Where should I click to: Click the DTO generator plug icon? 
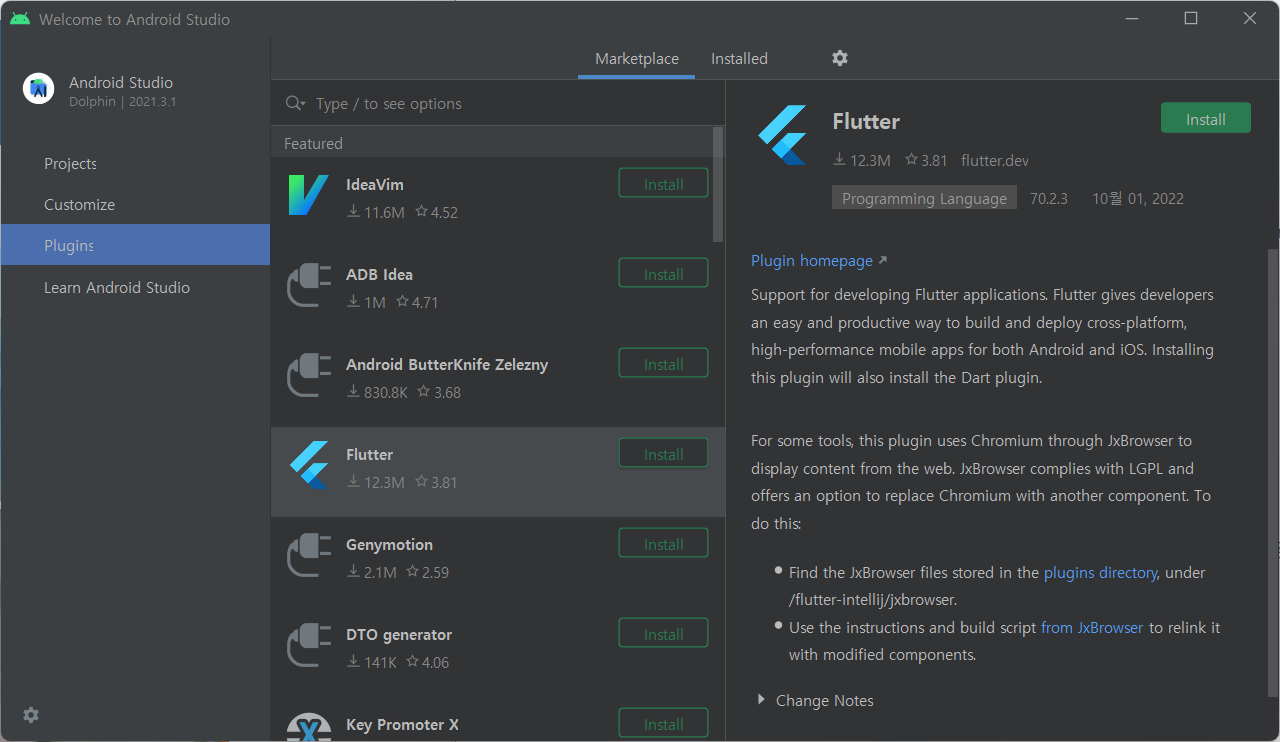[x=308, y=645]
